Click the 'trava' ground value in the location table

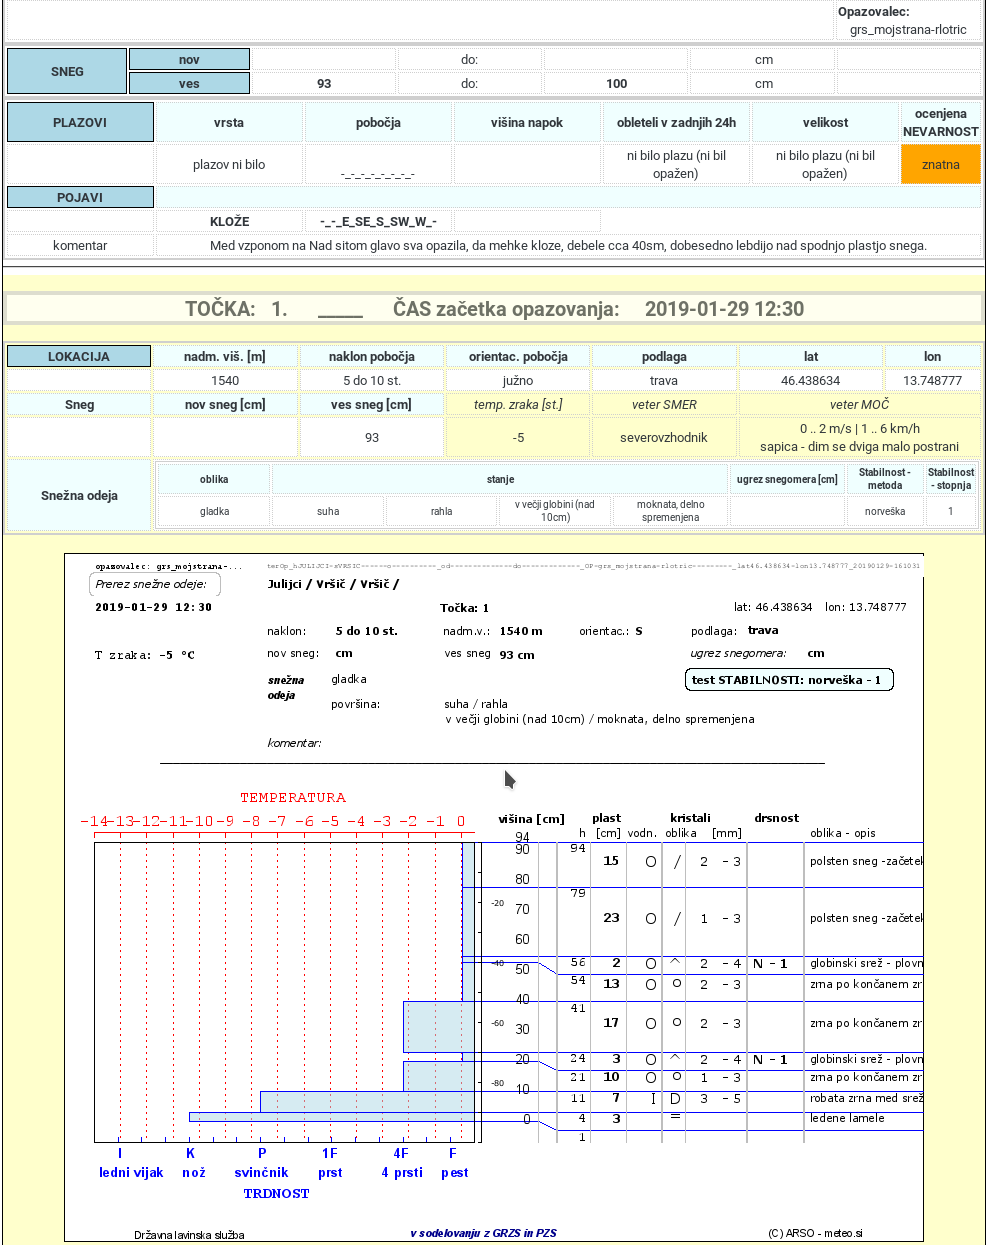click(x=664, y=380)
